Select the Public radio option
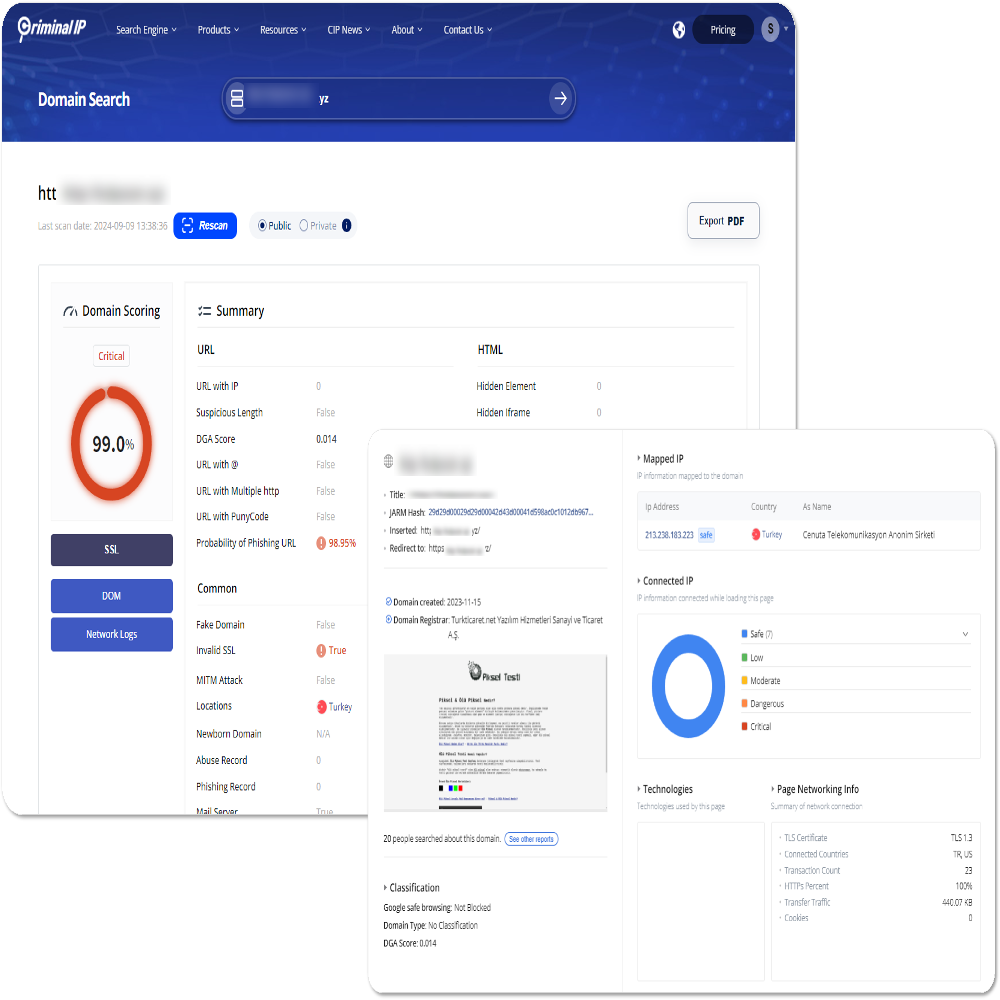This screenshot has height=1000, width=1000. click(262, 226)
